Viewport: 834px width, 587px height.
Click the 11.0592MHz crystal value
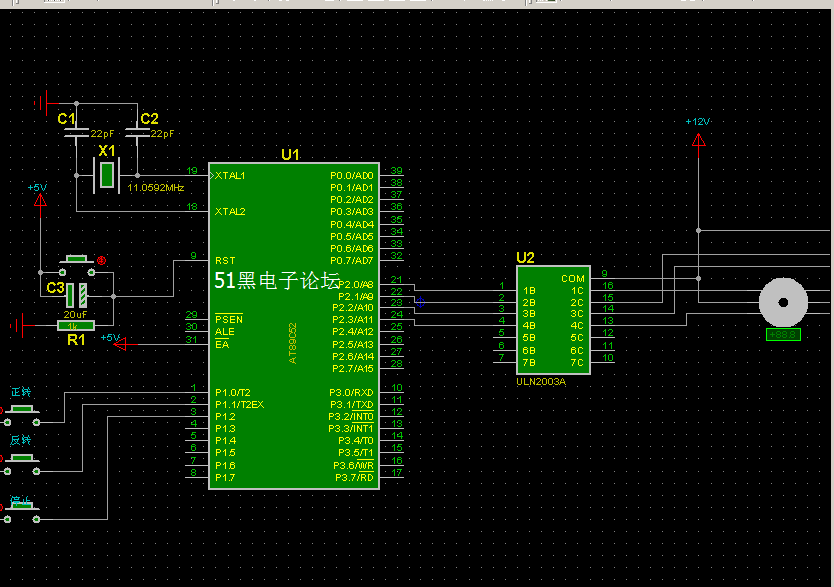[x=156, y=188]
